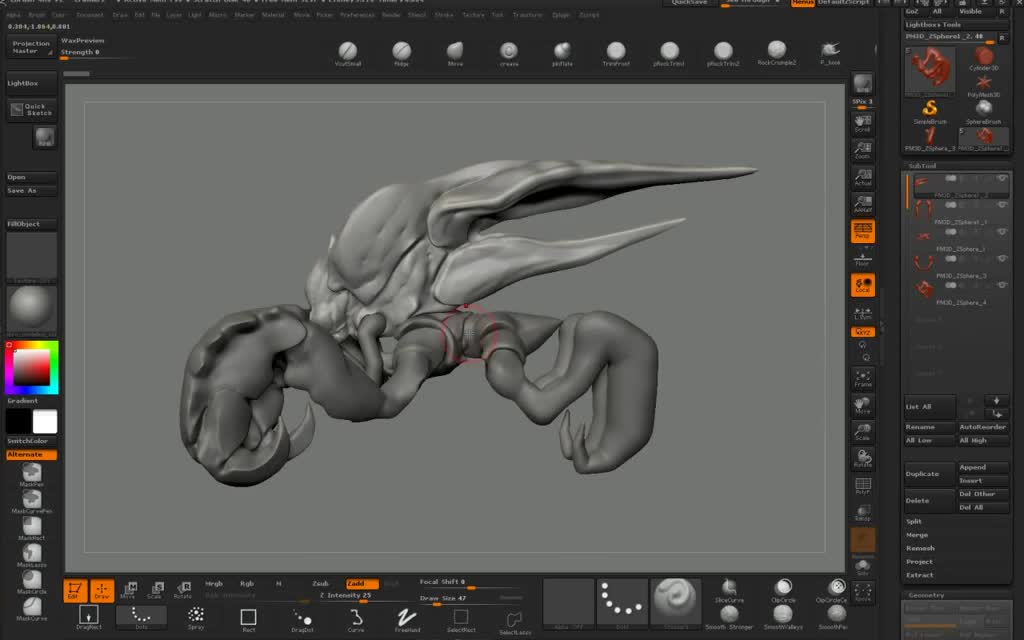Pick the SelectLasso tool
The width and height of the screenshot is (1024, 640).
[x=515, y=622]
